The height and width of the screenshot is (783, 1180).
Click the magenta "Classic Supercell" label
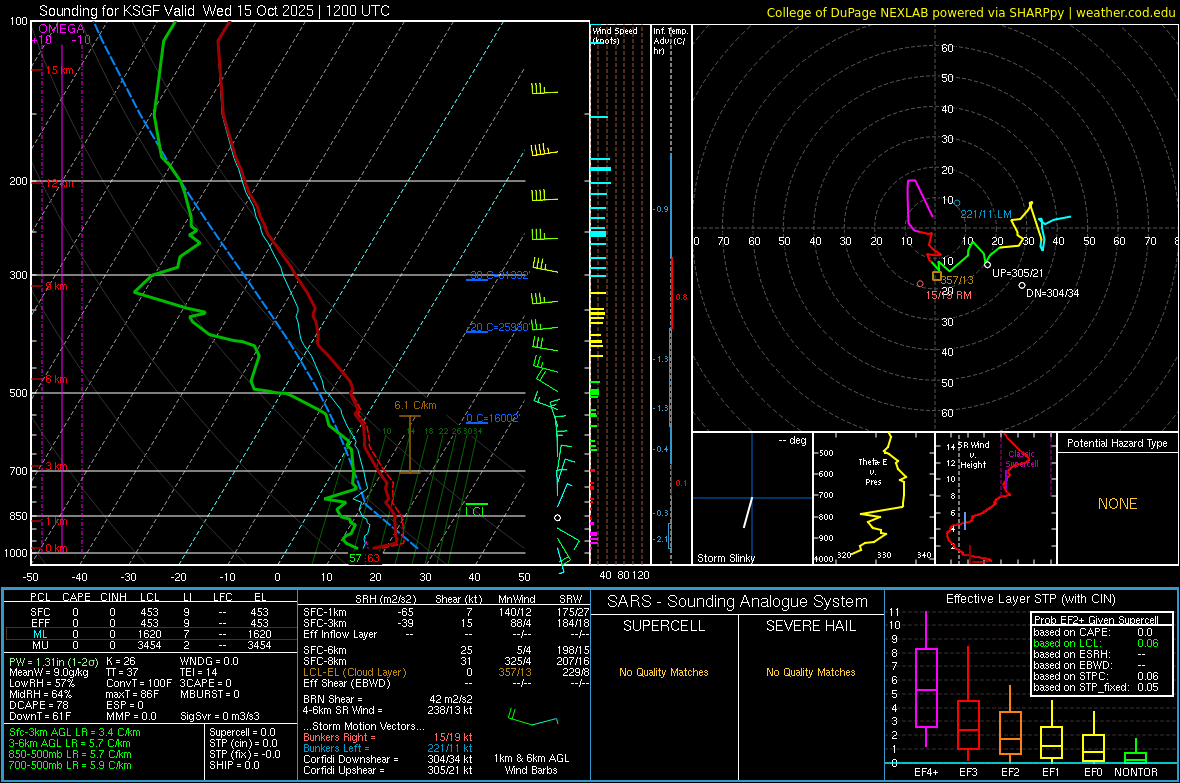(x=1022, y=459)
